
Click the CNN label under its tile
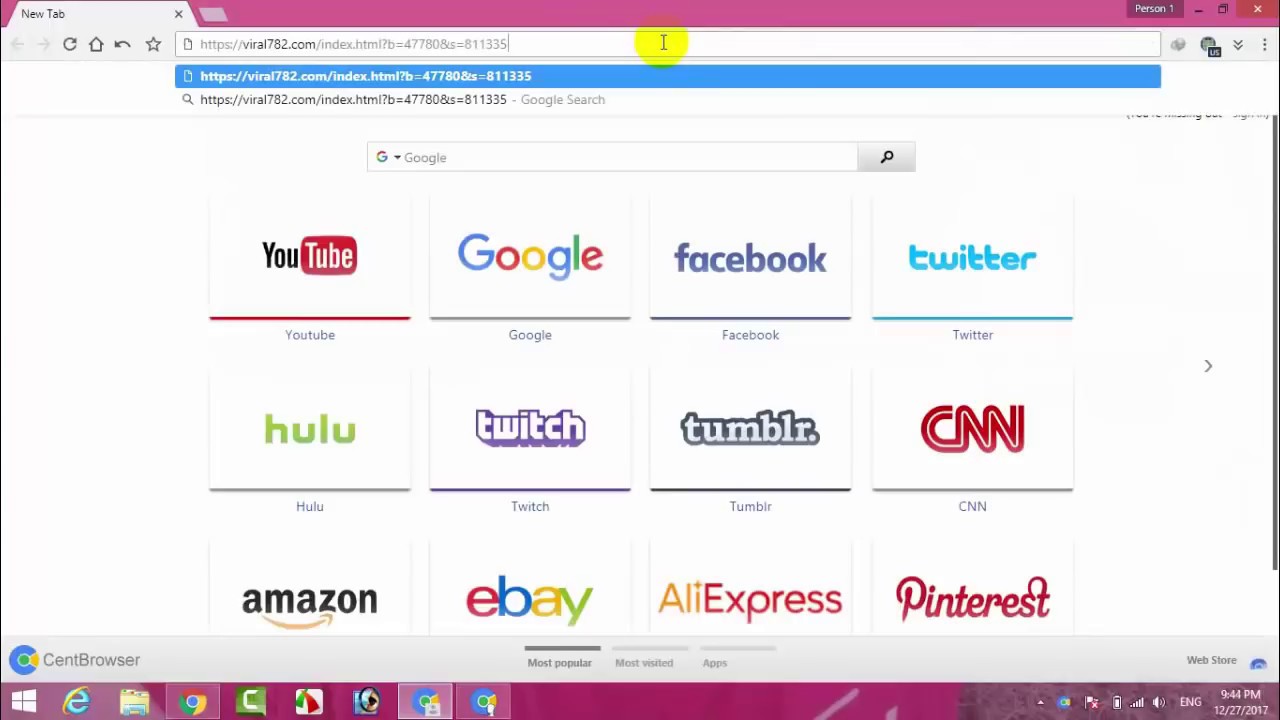[x=972, y=506]
